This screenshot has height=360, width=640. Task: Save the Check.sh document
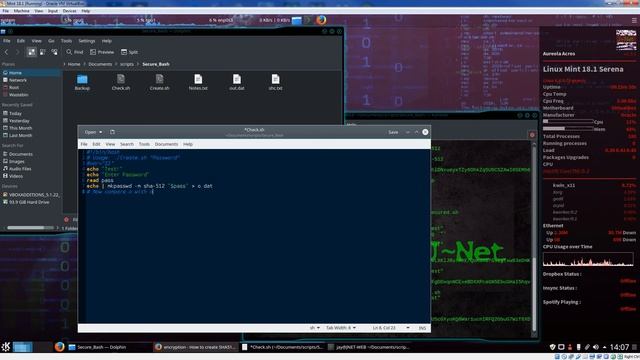pyautogui.click(x=393, y=132)
